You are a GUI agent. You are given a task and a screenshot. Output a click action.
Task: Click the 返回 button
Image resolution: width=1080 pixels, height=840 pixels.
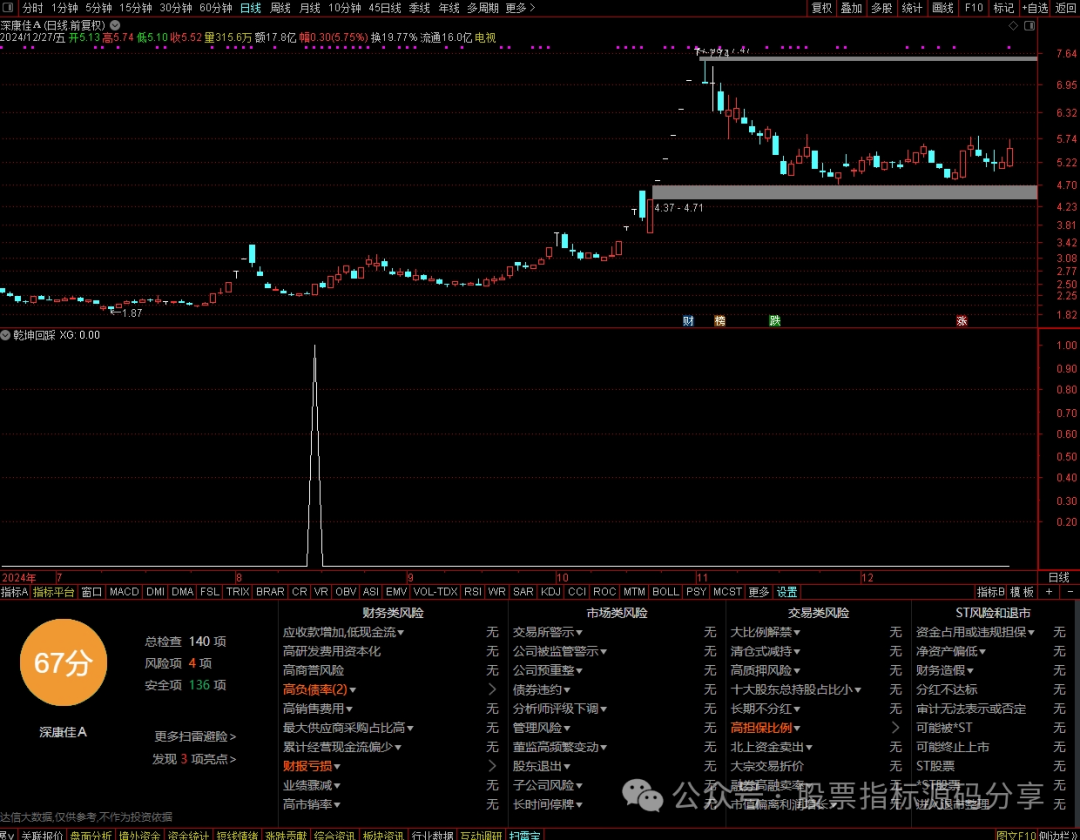(x=1066, y=8)
